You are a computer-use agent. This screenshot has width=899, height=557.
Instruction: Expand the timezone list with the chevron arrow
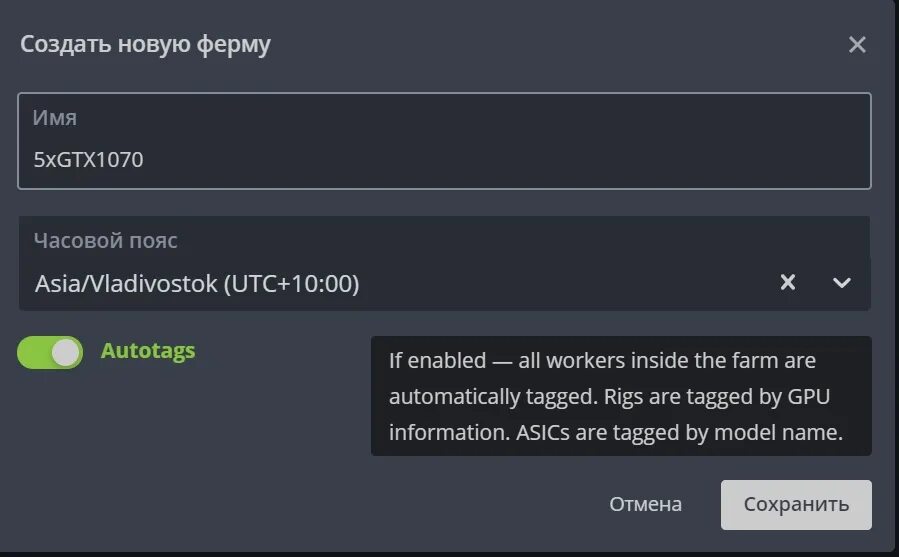(841, 283)
